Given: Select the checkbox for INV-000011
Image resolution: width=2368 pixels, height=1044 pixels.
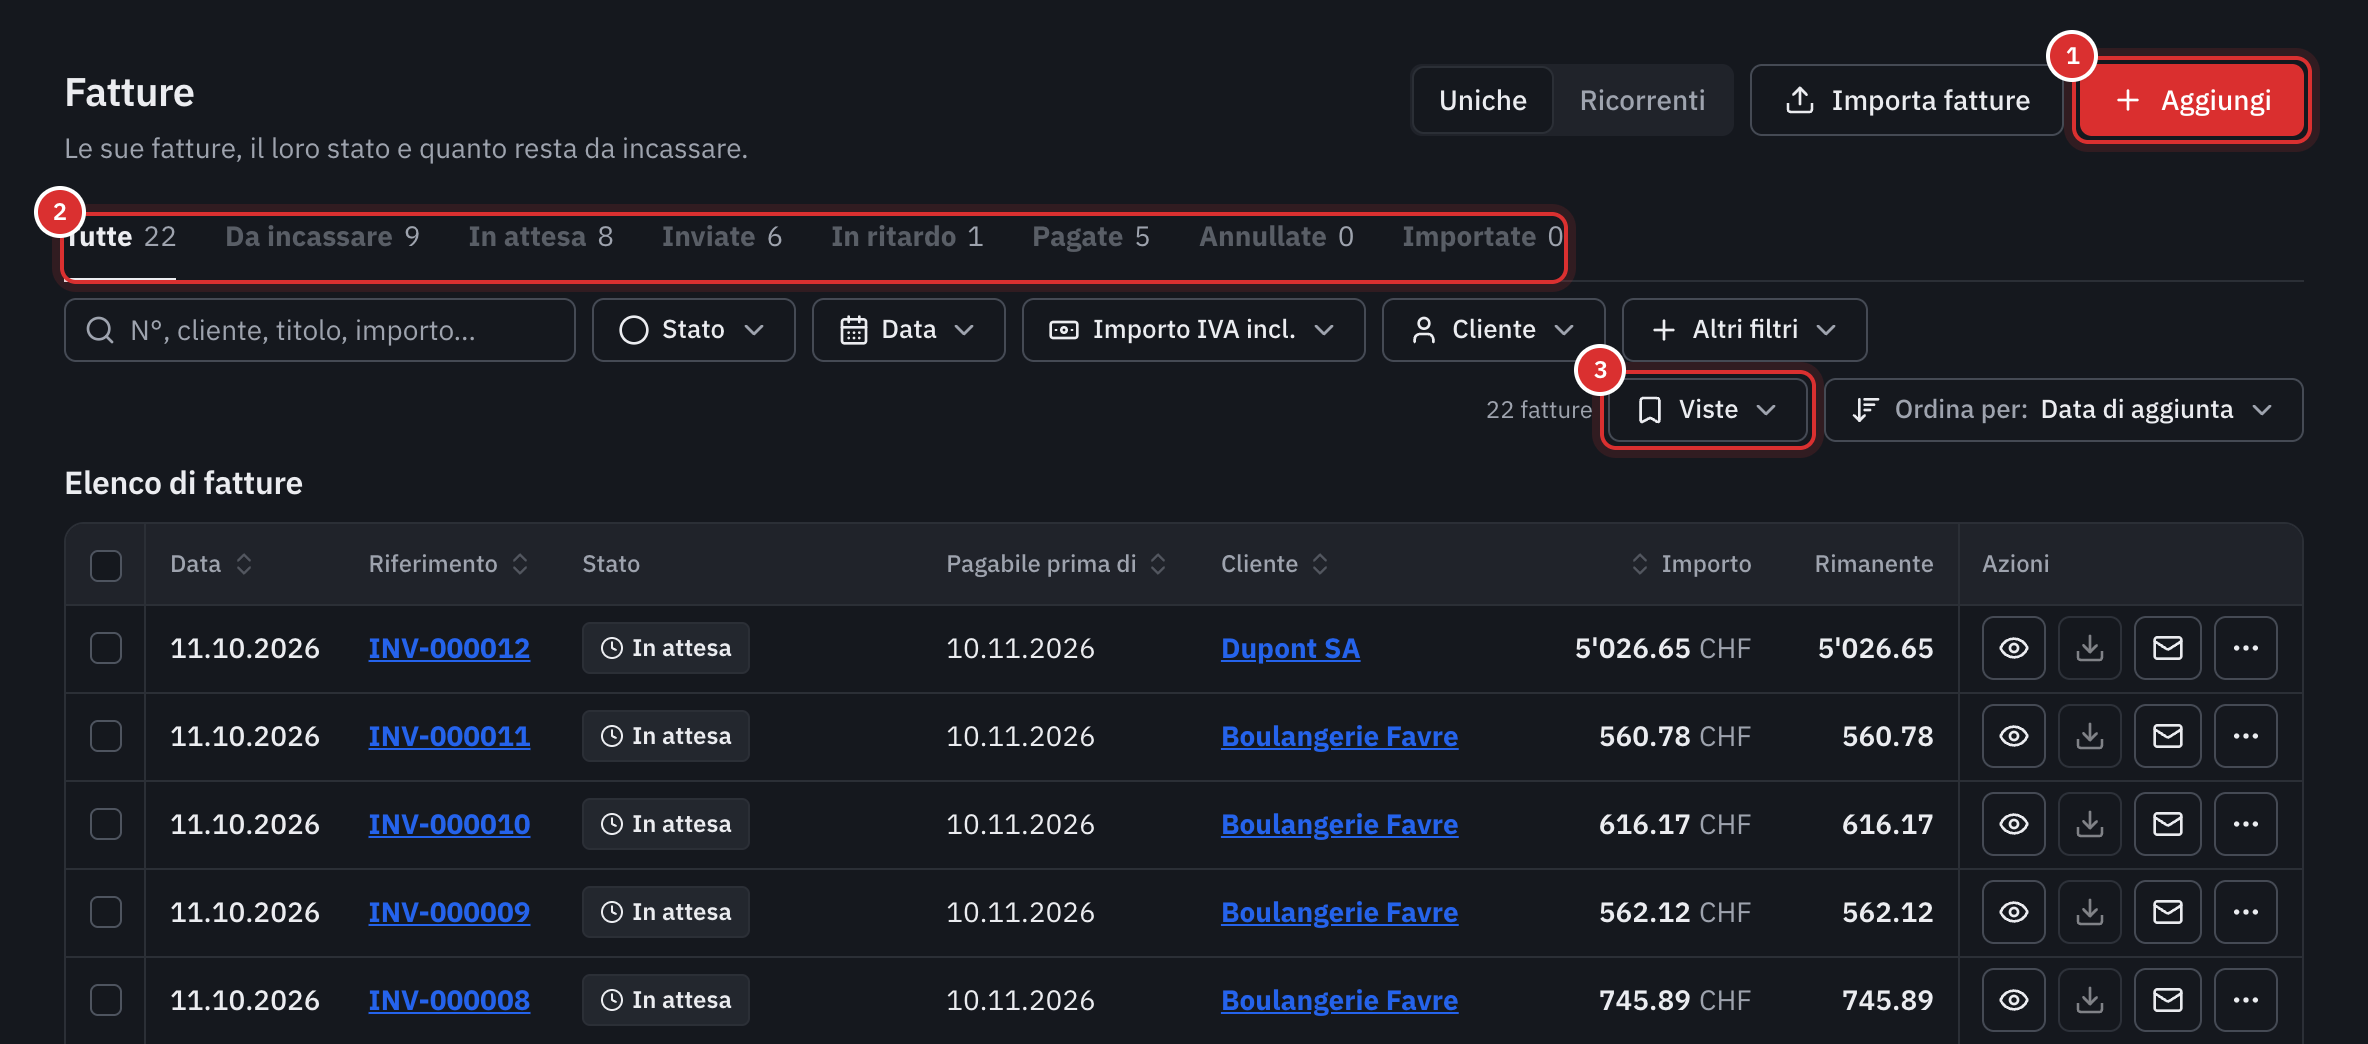Looking at the screenshot, I should point(106,736).
